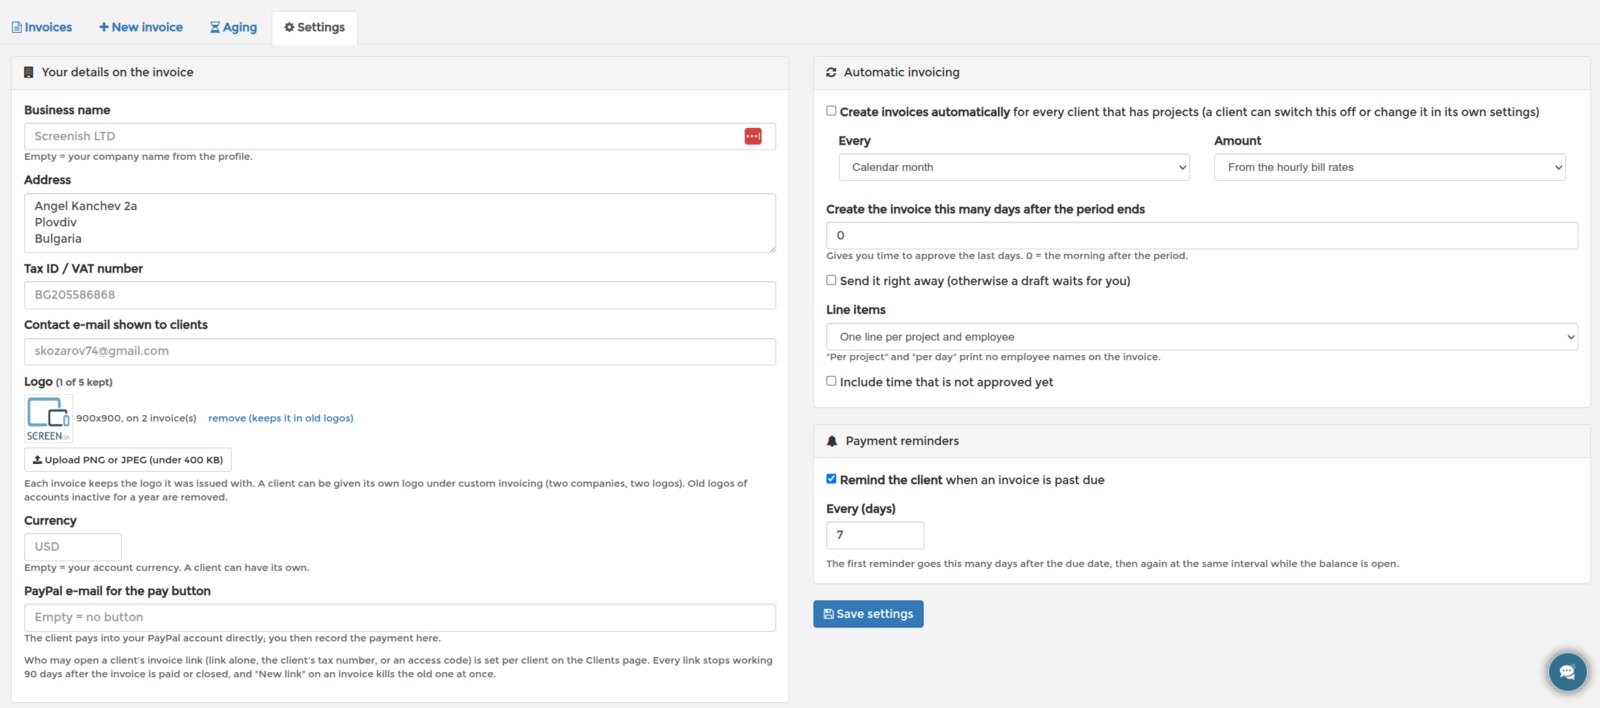The height and width of the screenshot is (708, 1600).
Task: Click the Every (days) reminder field
Action: pyautogui.click(x=875, y=535)
